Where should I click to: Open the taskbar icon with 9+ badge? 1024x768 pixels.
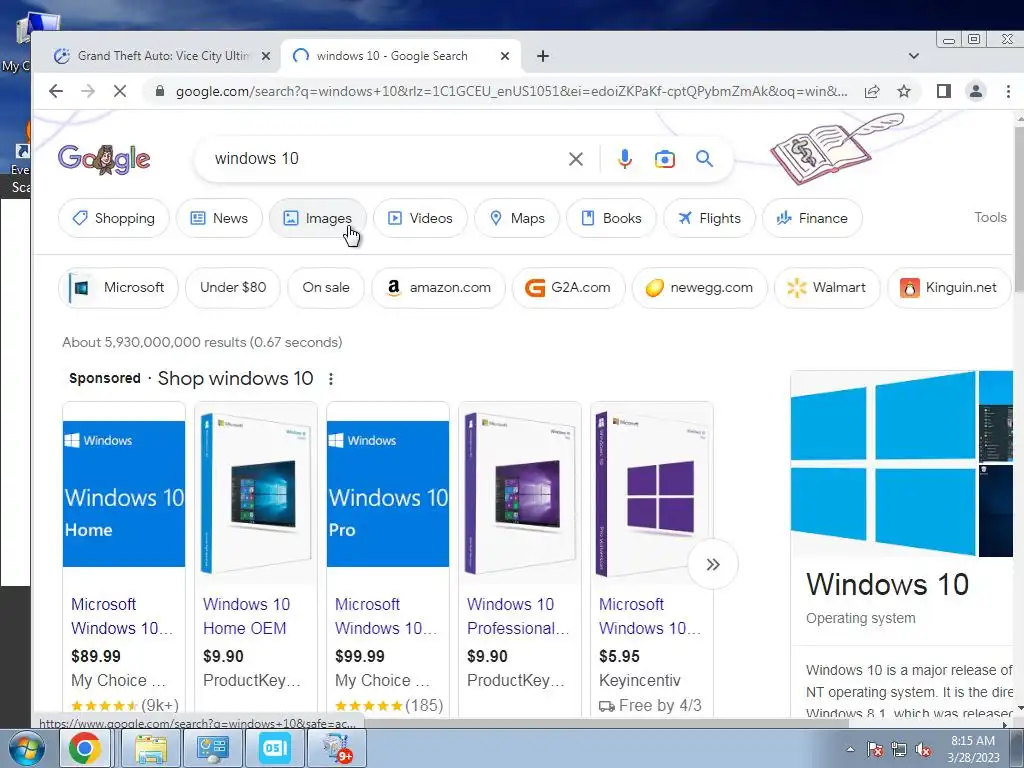click(336, 748)
